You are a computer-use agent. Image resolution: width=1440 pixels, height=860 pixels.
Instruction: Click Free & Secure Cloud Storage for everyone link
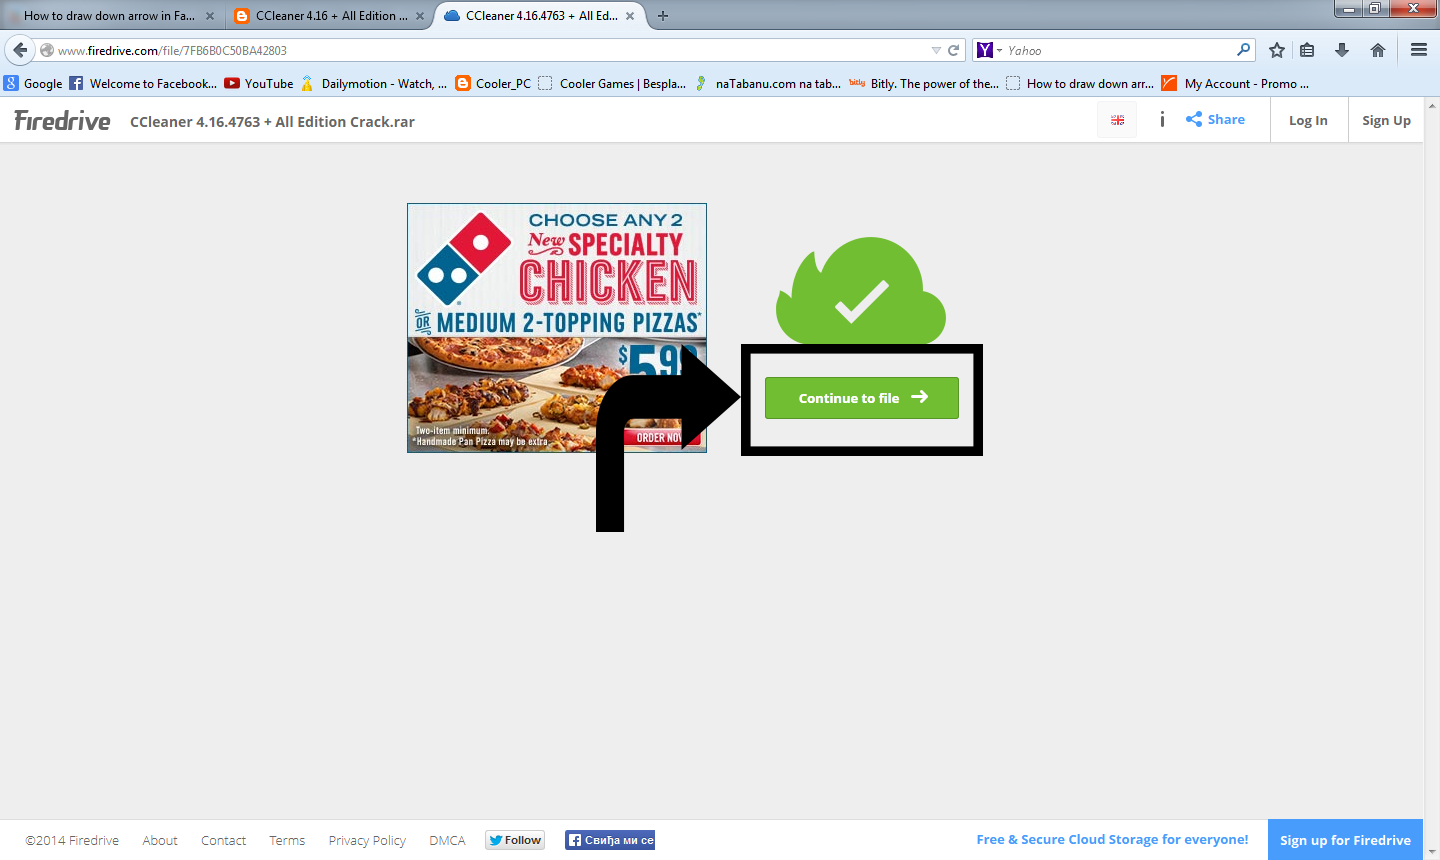pos(1112,840)
